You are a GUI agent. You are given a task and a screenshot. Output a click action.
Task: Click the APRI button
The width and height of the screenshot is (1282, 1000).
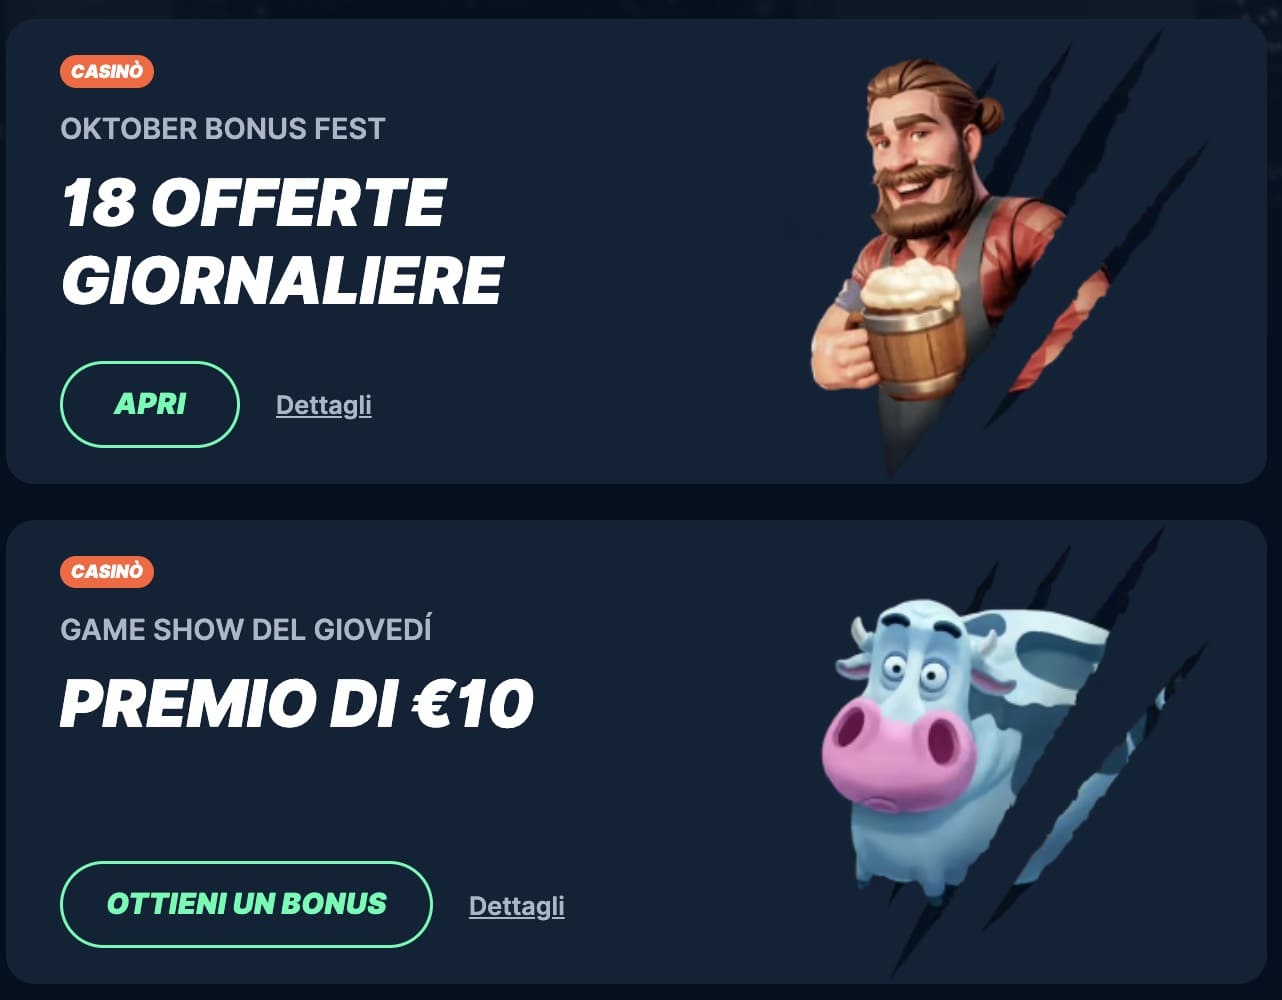click(x=150, y=404)
